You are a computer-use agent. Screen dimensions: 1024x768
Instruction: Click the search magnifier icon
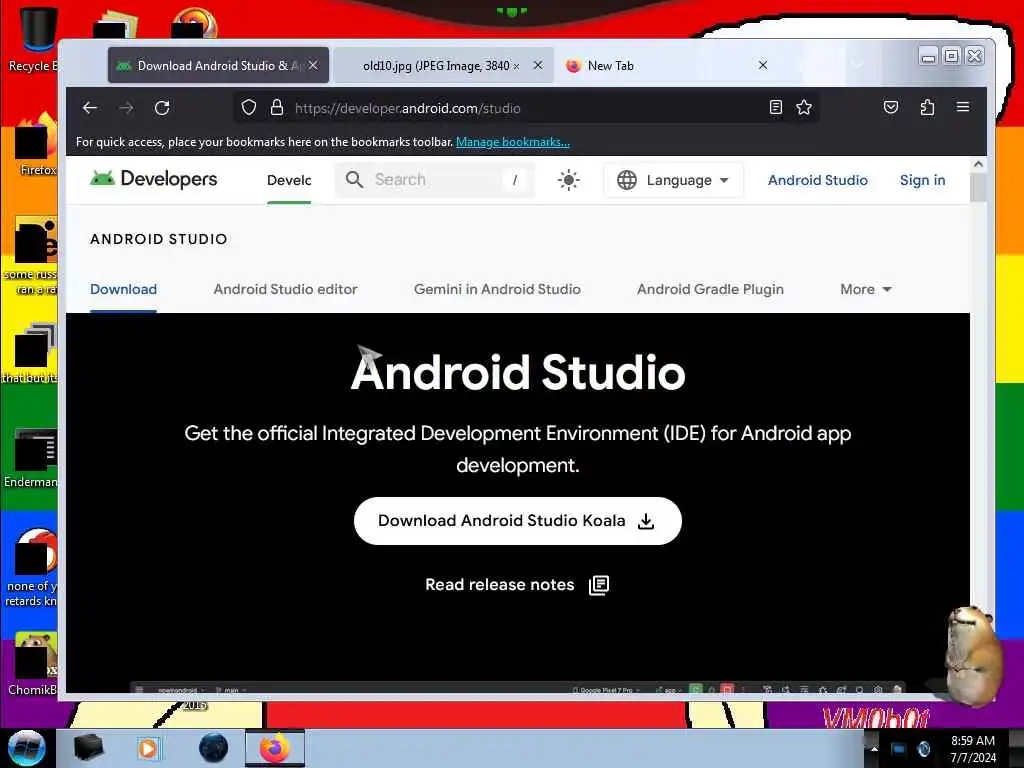point(354,180)
